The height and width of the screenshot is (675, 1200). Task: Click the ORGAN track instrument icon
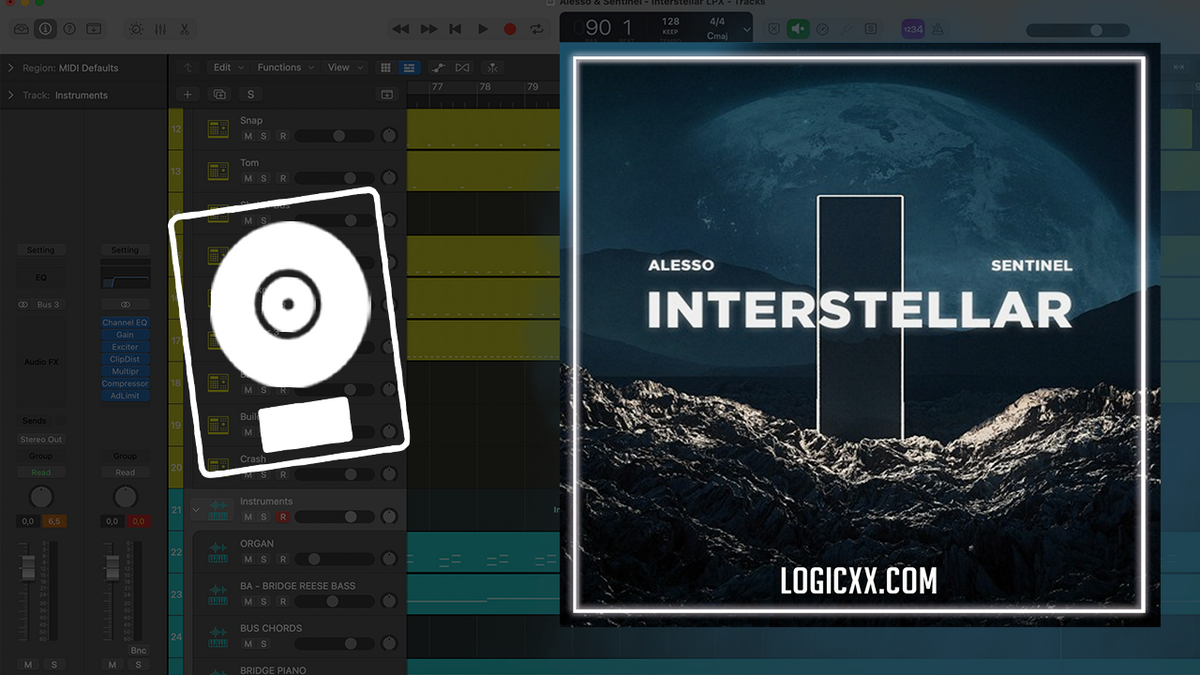coord(218,552)
